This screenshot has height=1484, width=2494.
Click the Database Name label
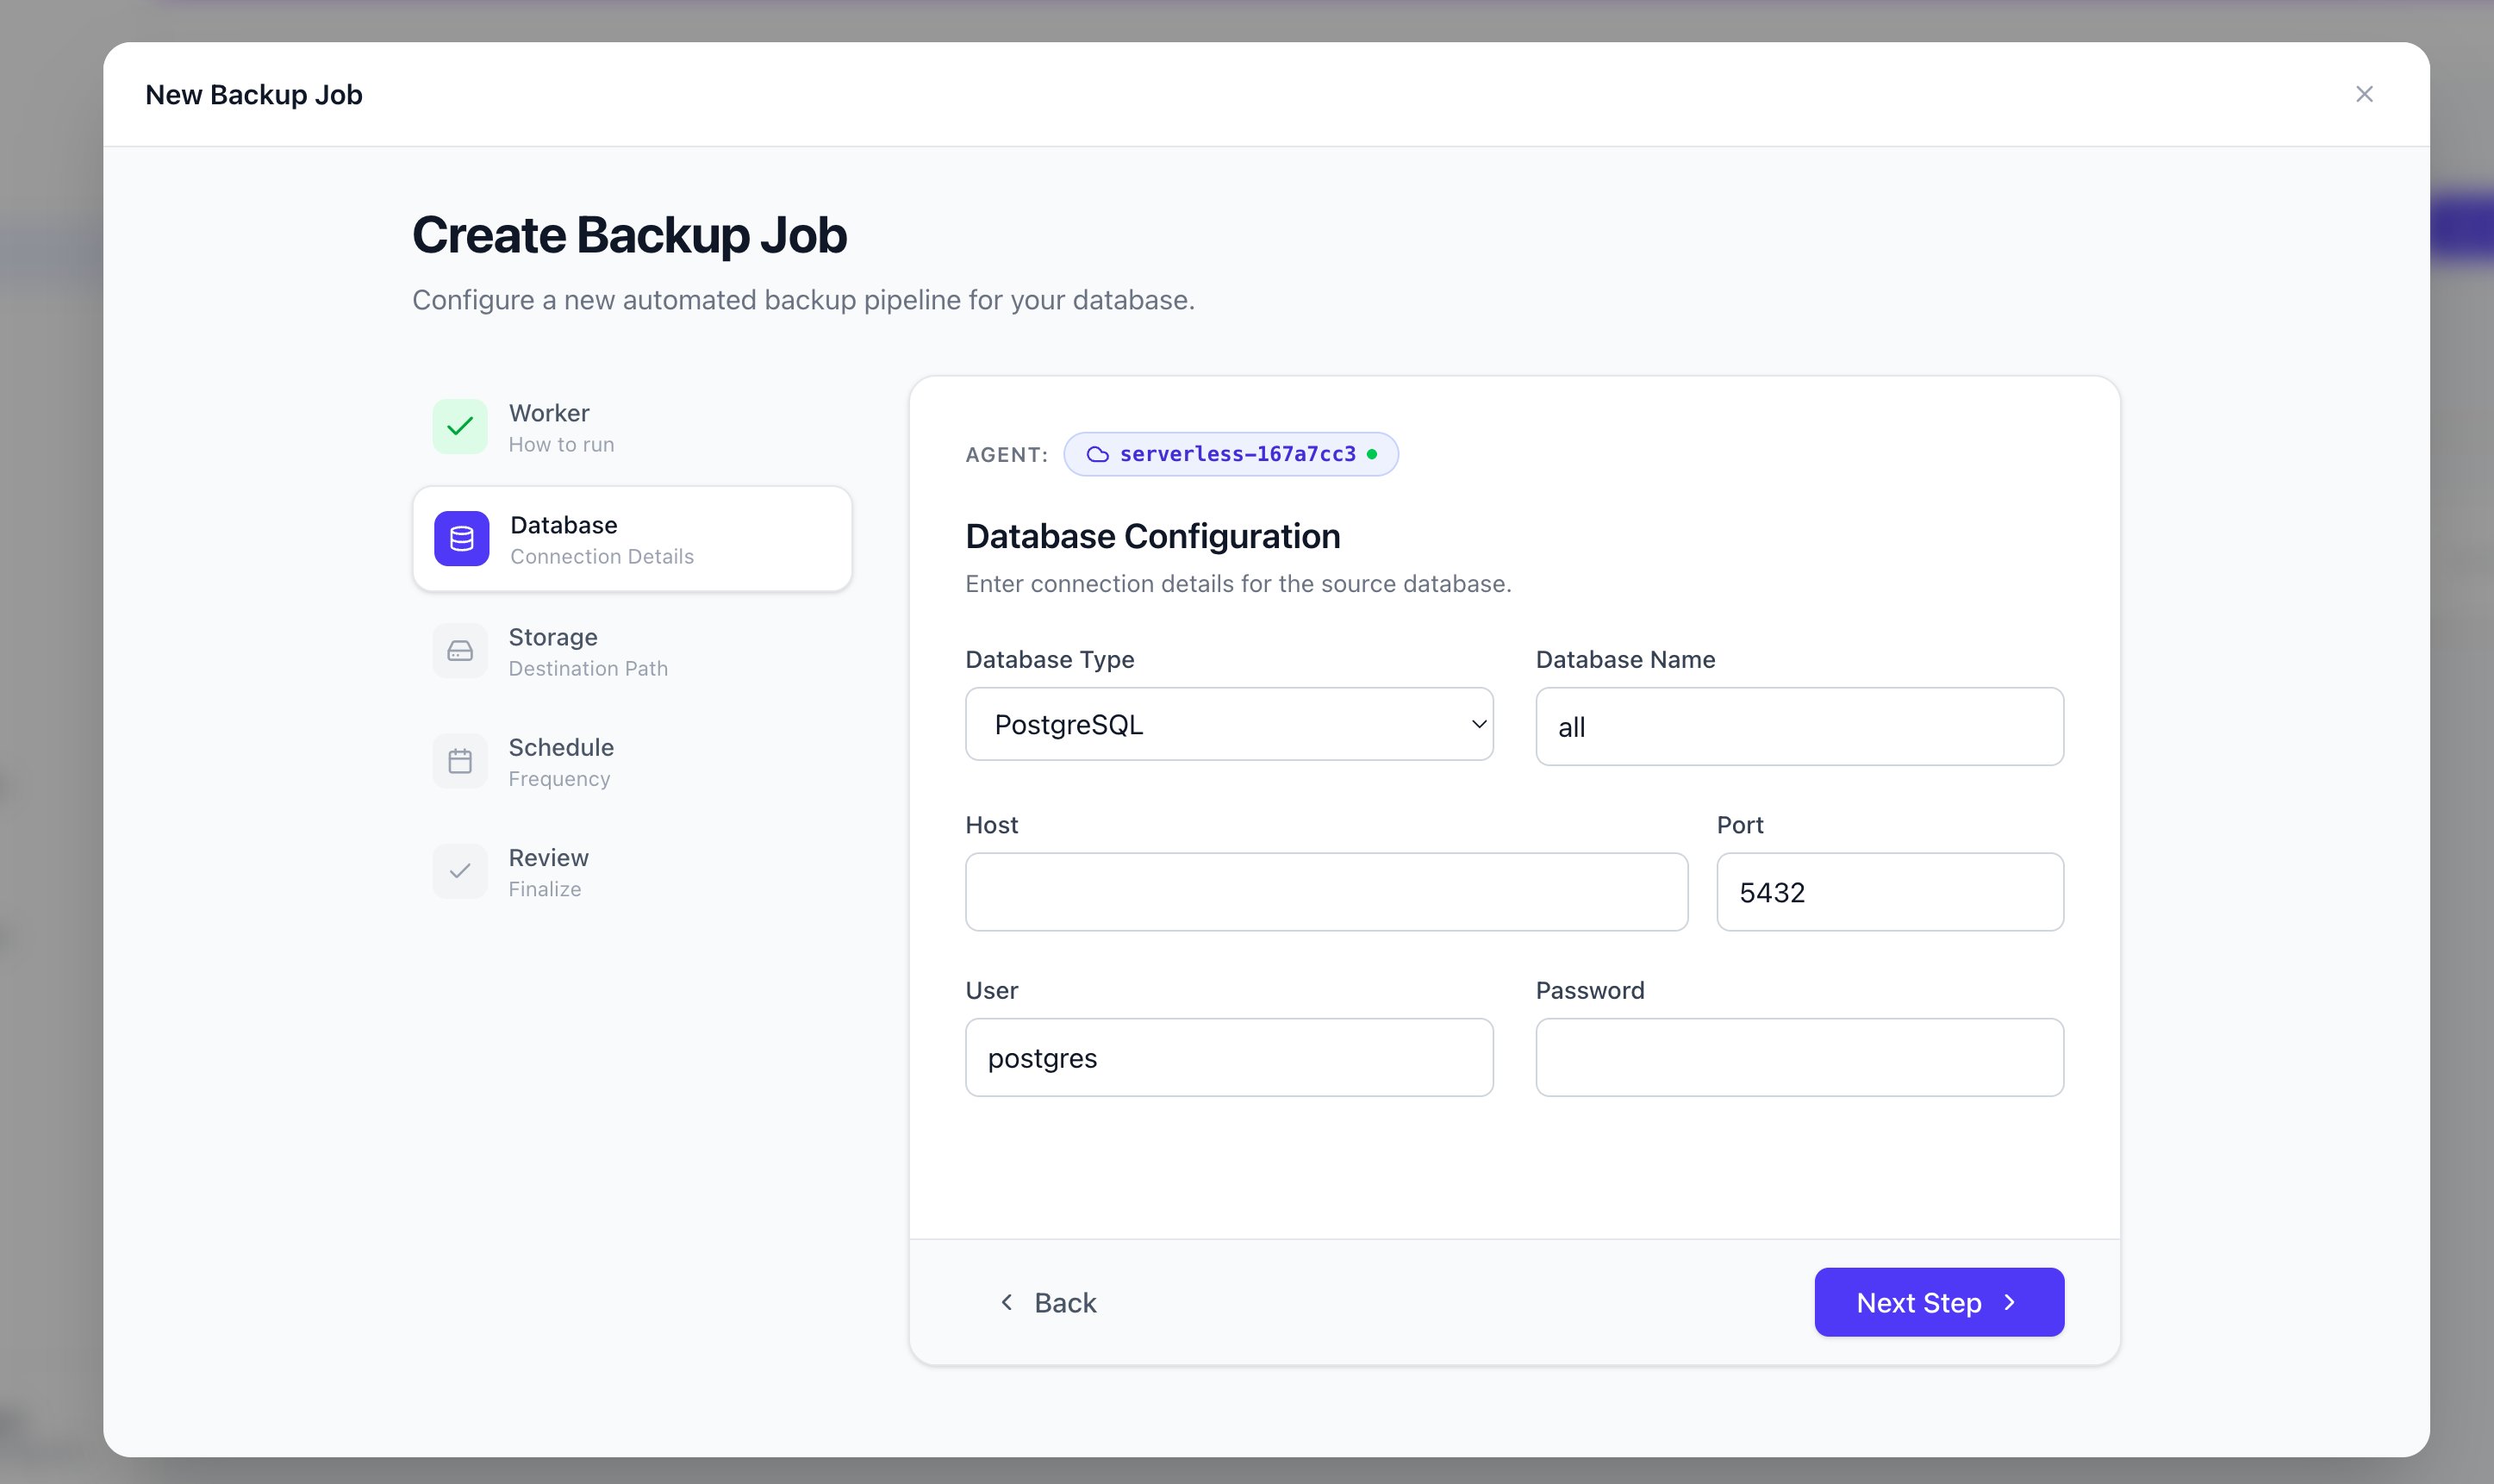point(1625,660)
